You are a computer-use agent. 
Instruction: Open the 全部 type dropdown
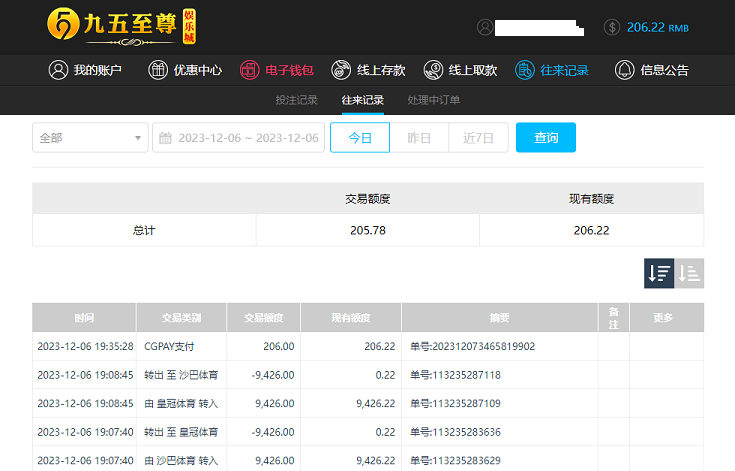click(90, 138)
